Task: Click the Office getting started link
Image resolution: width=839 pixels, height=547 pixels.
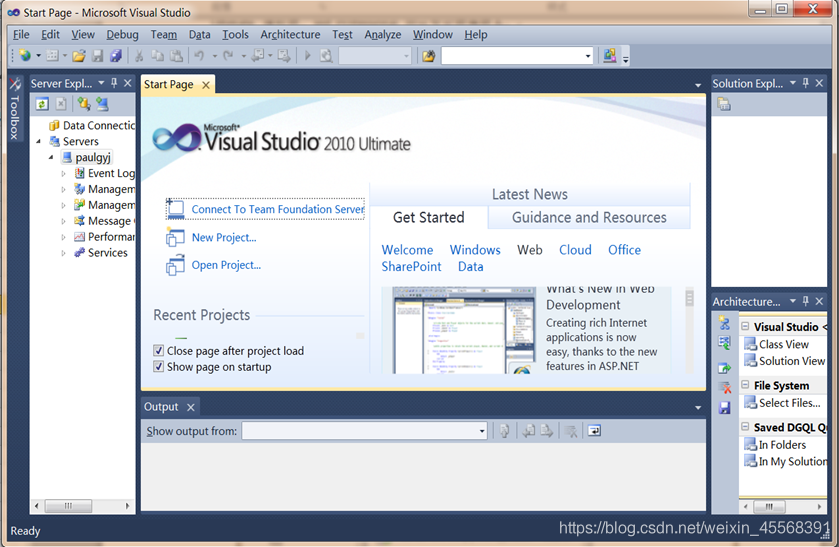Action: (x=624, y=250)
